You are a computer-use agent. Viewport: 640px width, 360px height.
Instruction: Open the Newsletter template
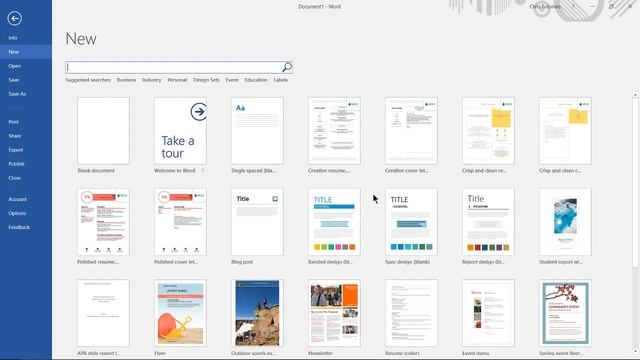(x=334, y=313)
